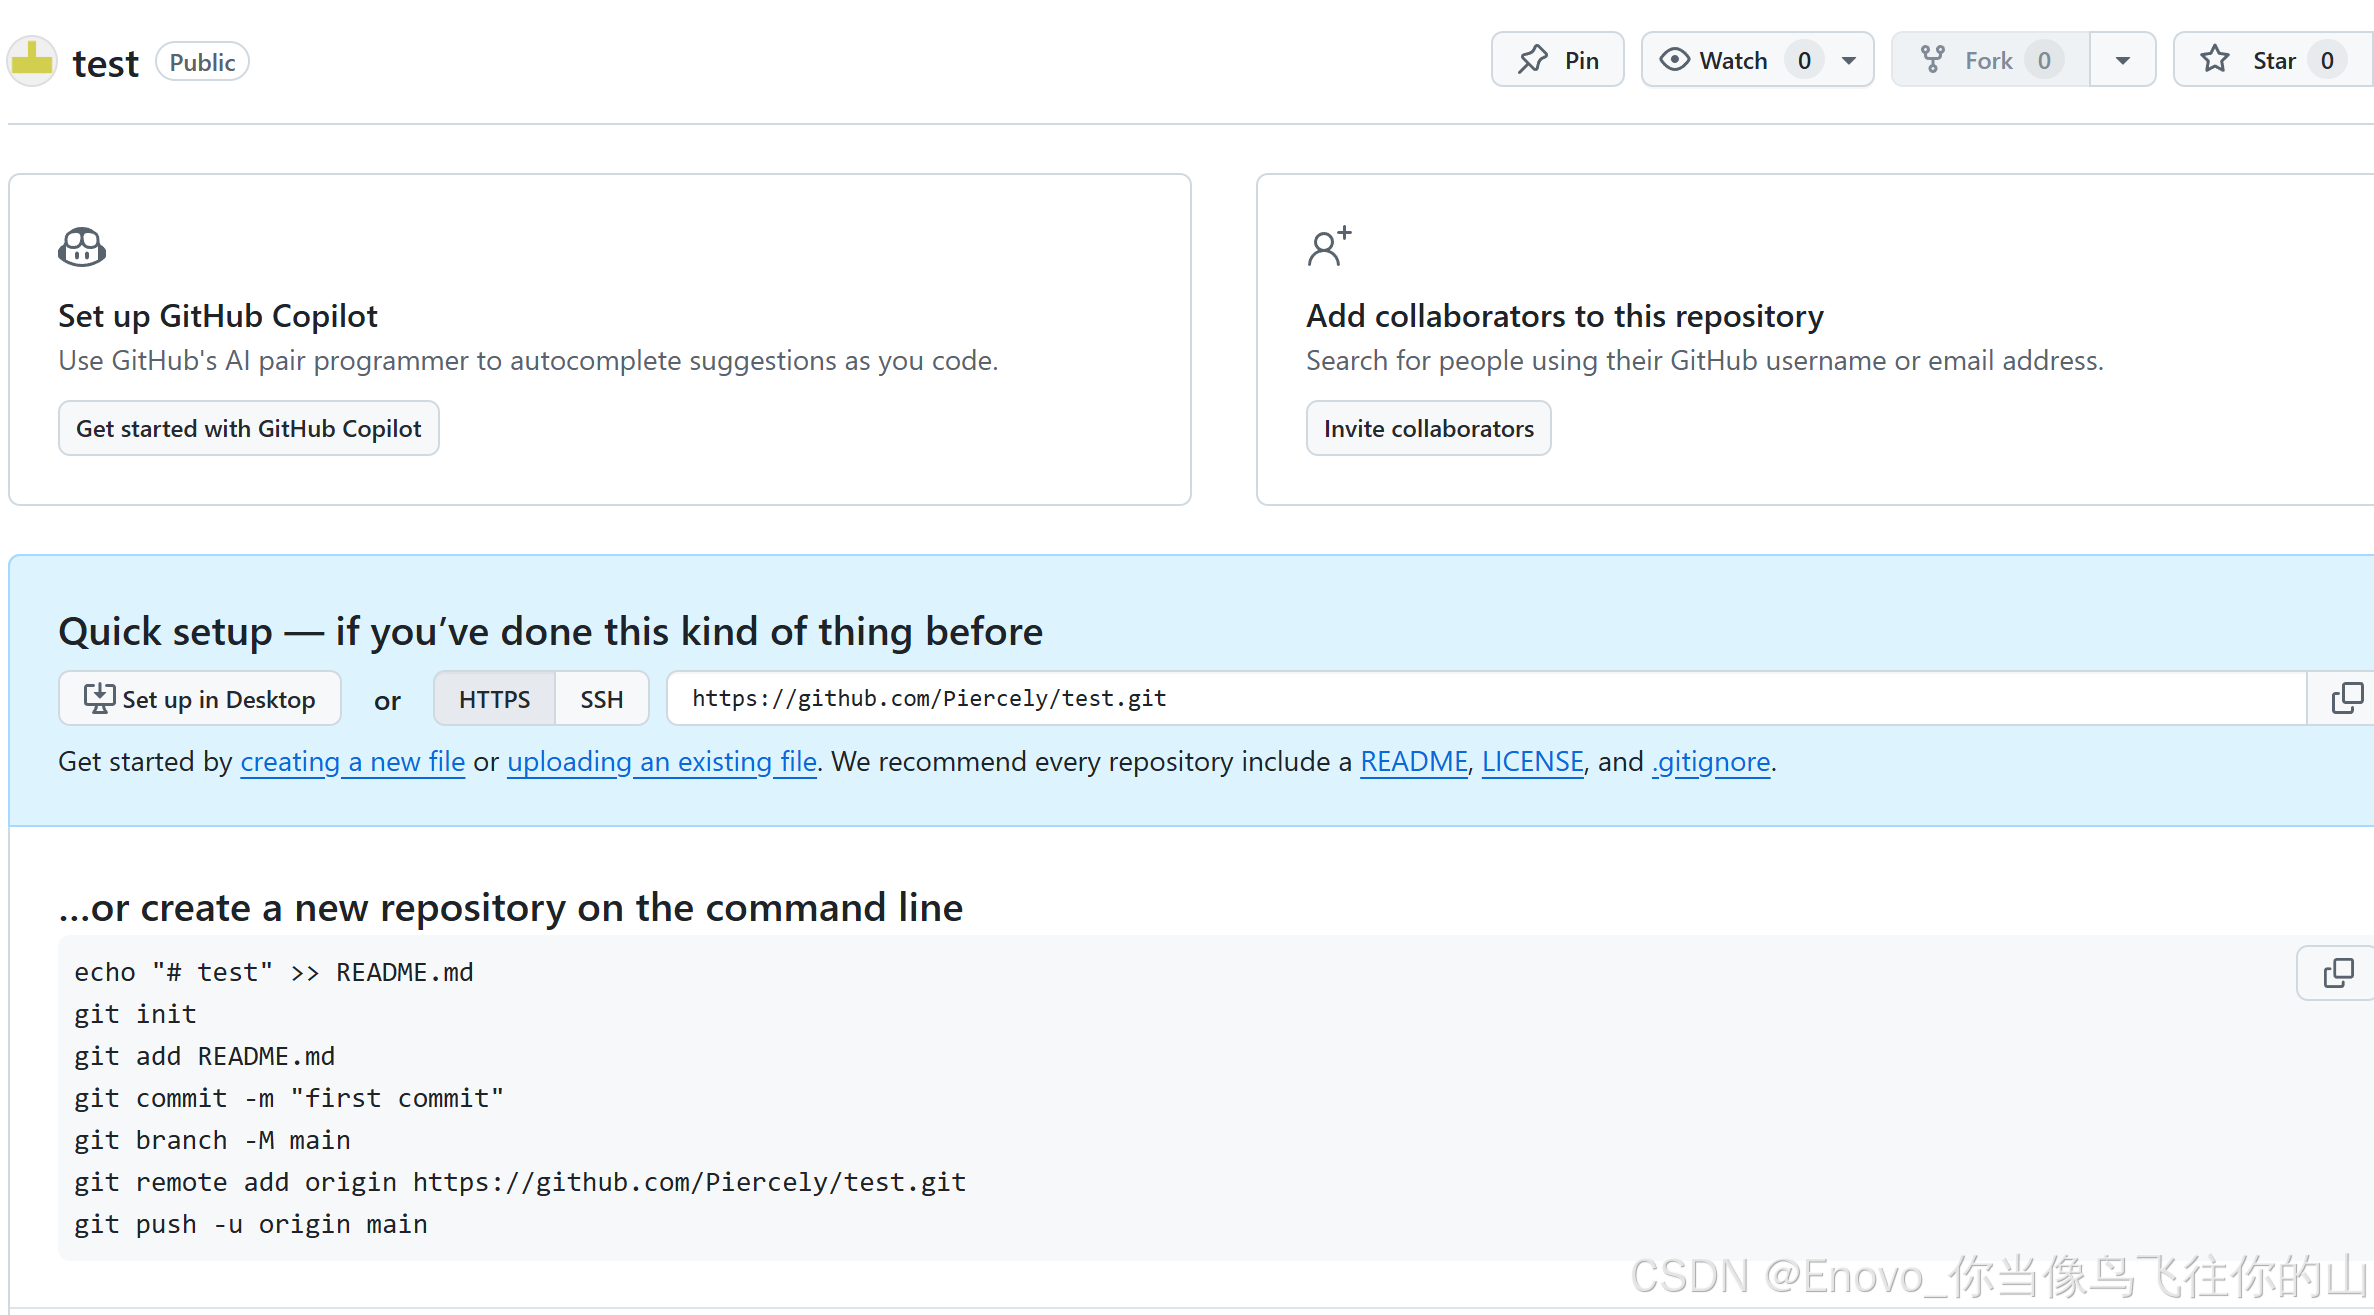
Task: Switch the clone URL to SSH
Action: click(602, 699)
